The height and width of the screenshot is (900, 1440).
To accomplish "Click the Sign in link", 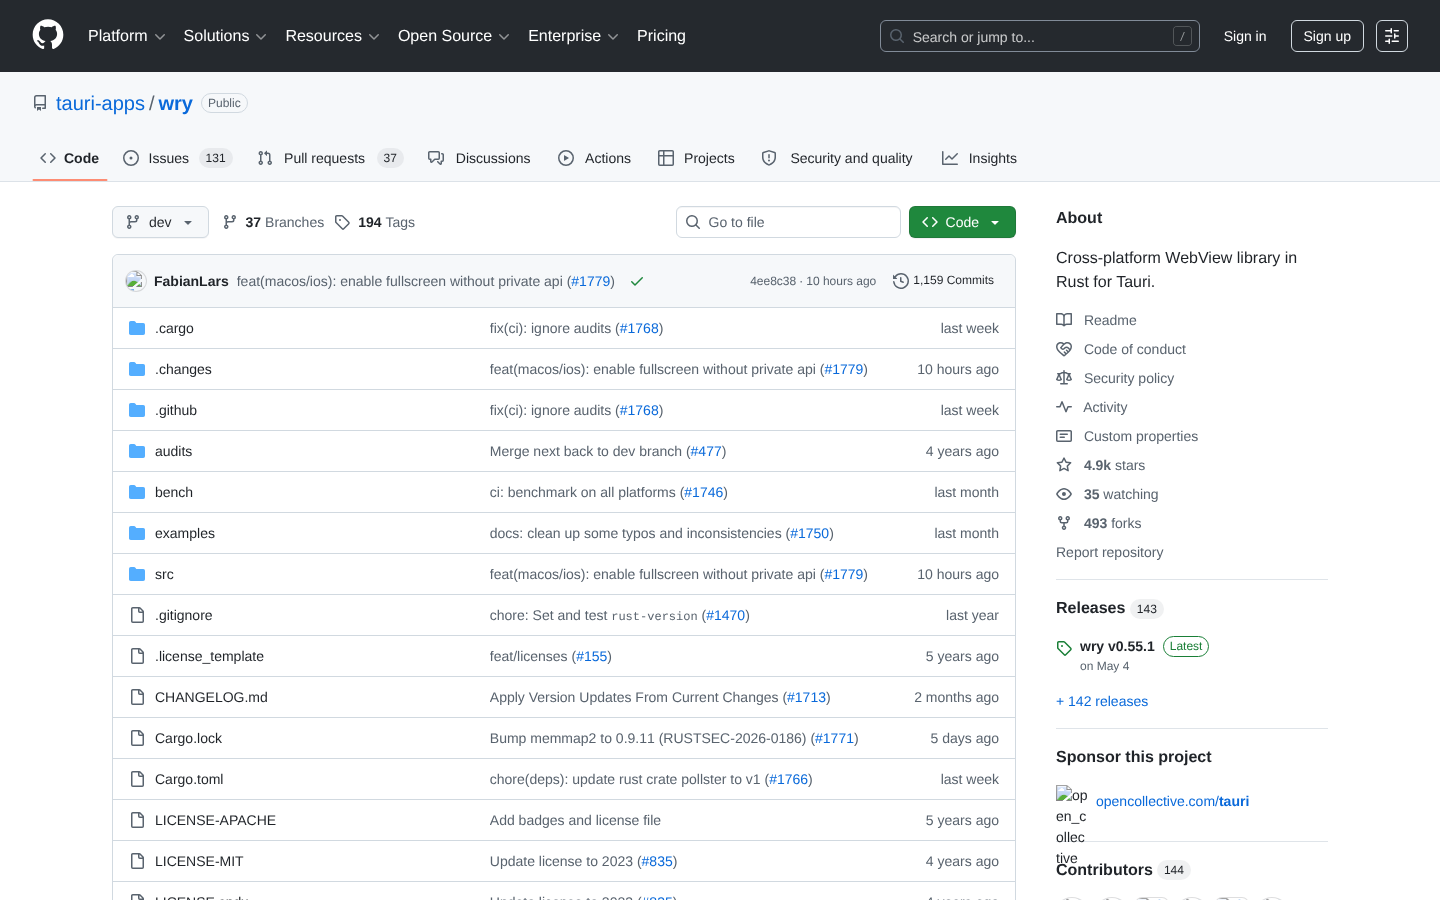I will coord(1245,36).
